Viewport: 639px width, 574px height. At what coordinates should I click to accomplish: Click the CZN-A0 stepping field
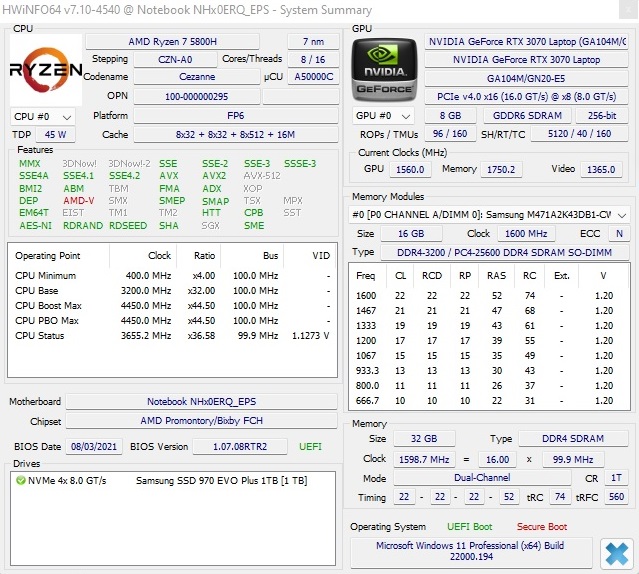175,59
